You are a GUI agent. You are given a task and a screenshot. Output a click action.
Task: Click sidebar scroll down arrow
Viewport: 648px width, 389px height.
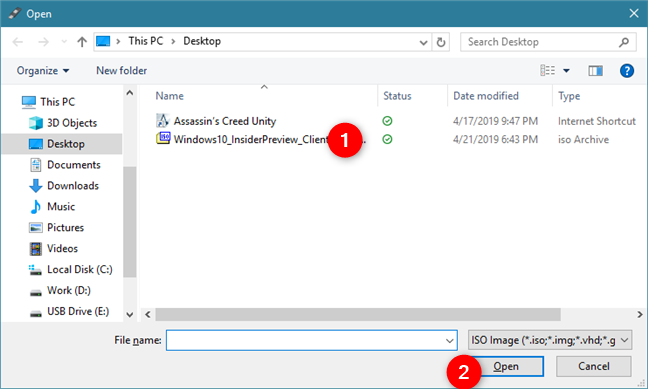130,315
